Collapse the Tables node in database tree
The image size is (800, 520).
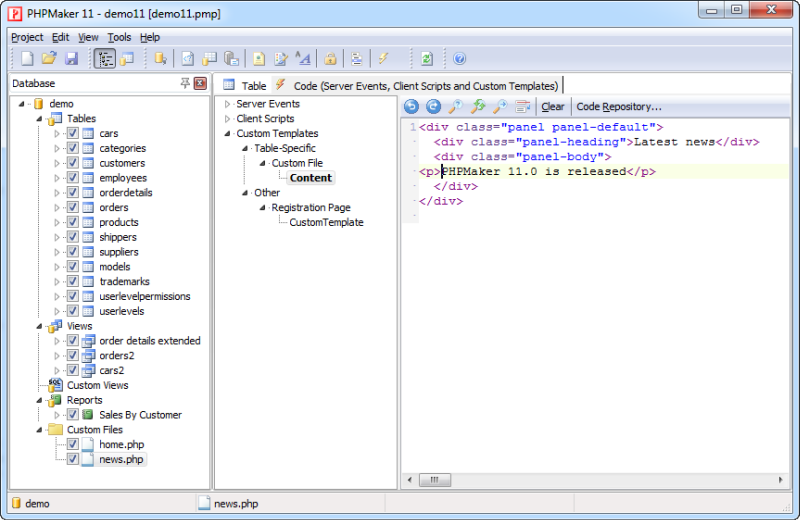coord(39,119)
